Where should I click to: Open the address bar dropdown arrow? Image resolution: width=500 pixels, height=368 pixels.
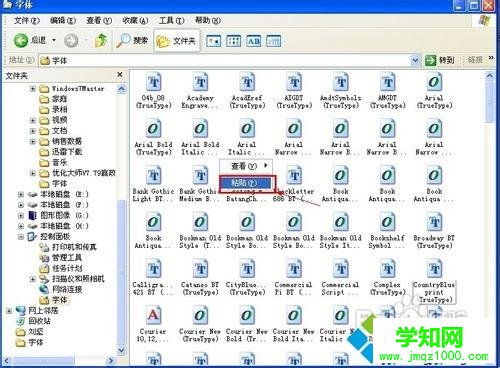point(415,60)
